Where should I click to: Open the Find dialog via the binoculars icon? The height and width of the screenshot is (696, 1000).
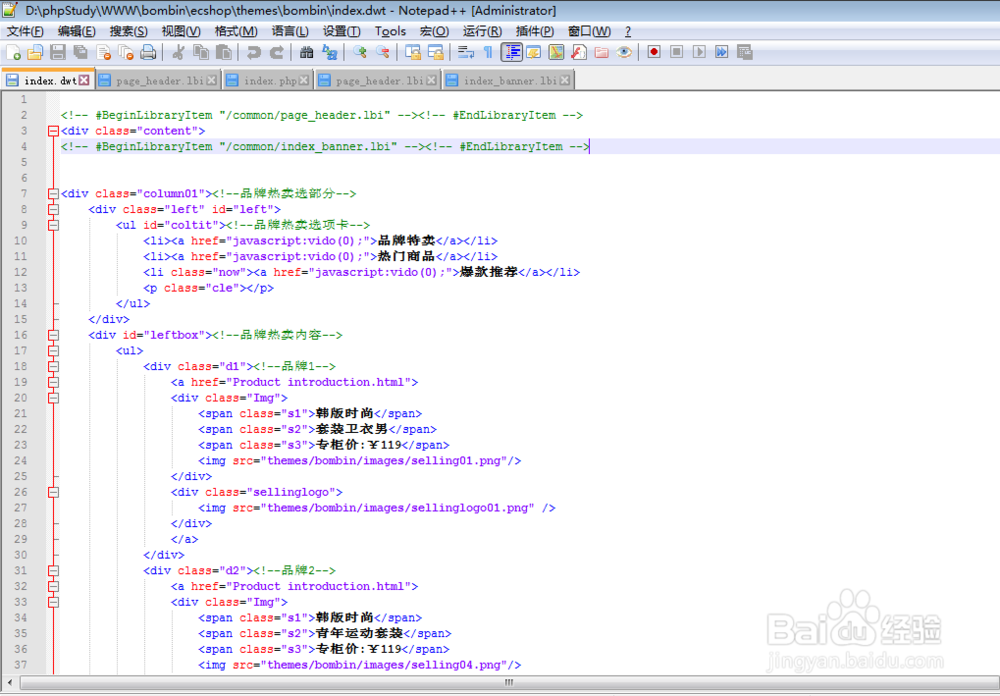tap(306, 52)
